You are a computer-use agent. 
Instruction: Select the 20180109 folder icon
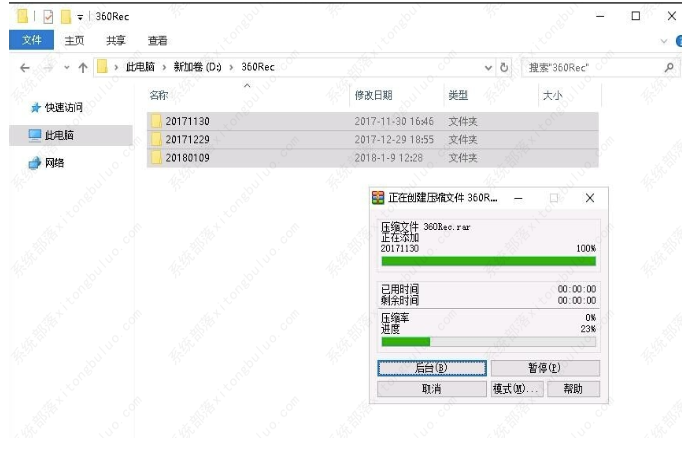pos(156,157)
